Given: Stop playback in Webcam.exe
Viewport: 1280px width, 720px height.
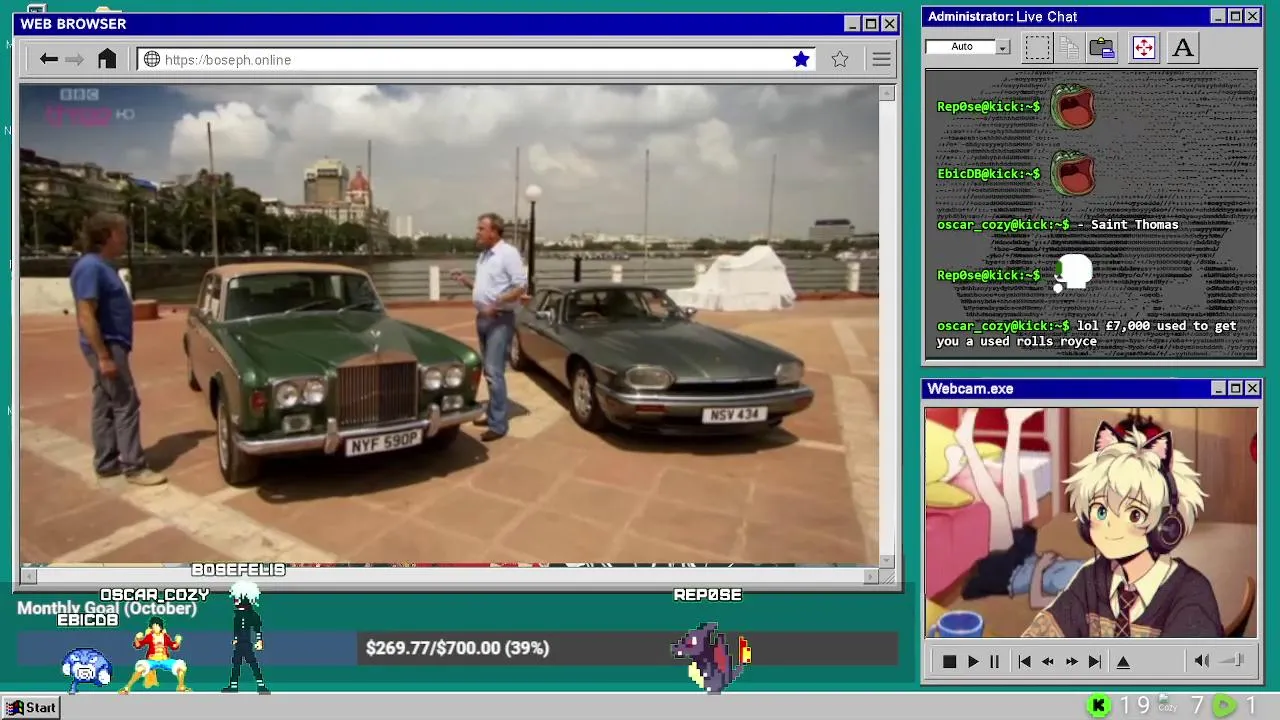Looking at the screenshot, I should [949, 661].
